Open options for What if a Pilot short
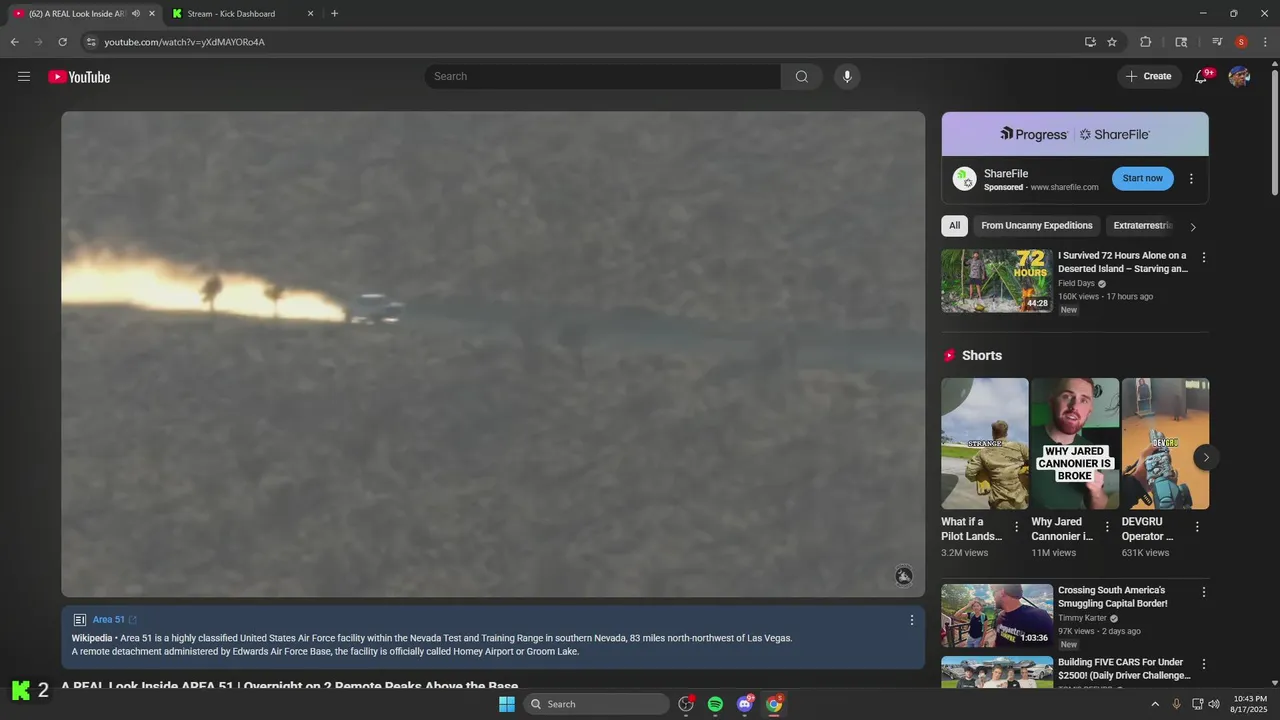 [1017, 527]
